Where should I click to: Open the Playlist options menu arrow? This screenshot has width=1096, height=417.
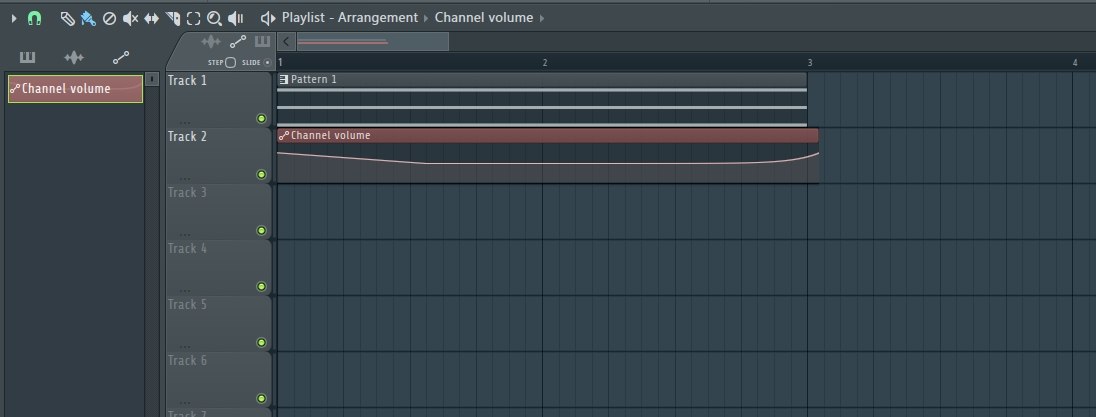(13, 19)
